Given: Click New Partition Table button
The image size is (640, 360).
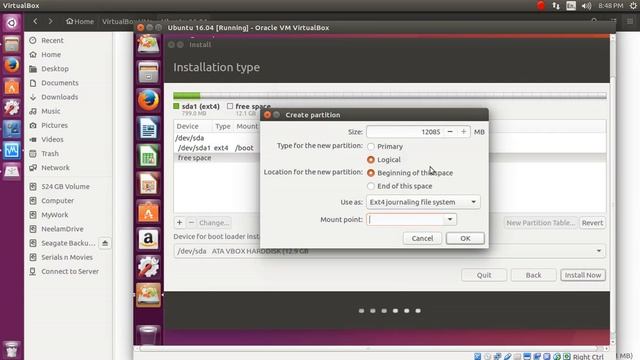Looking at the screenshot, I should 540,223.
